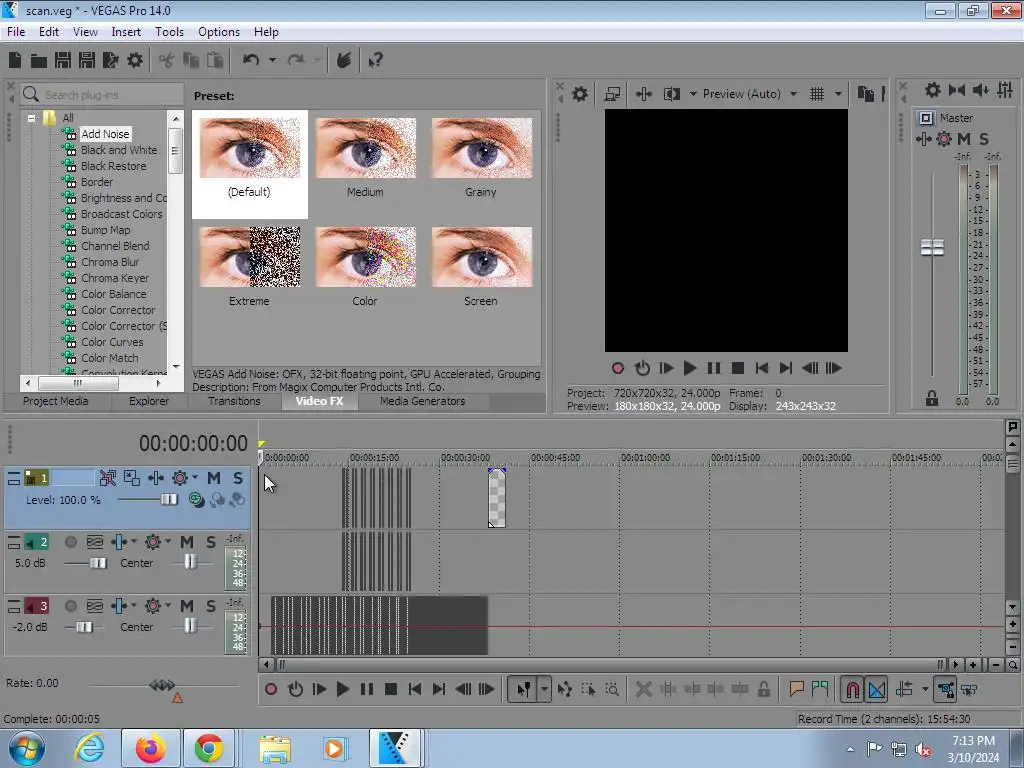Open the Options menu
Image resolution: width=1024 pixels, height=768 pixels.
coord(219,32)
